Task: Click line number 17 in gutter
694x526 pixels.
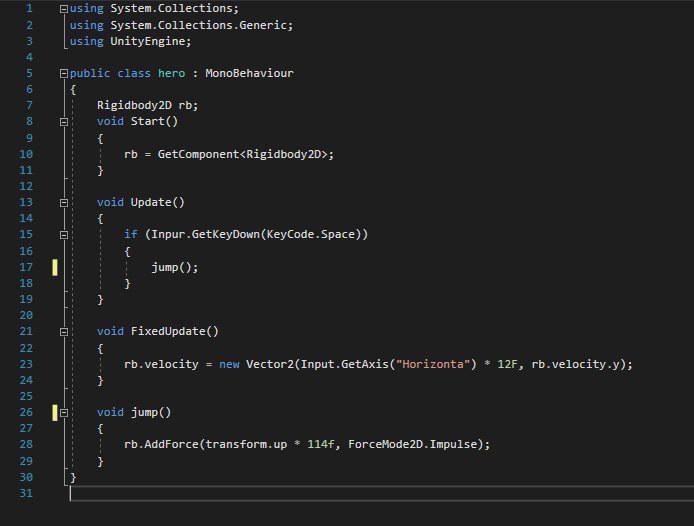Action: (26, 267)
